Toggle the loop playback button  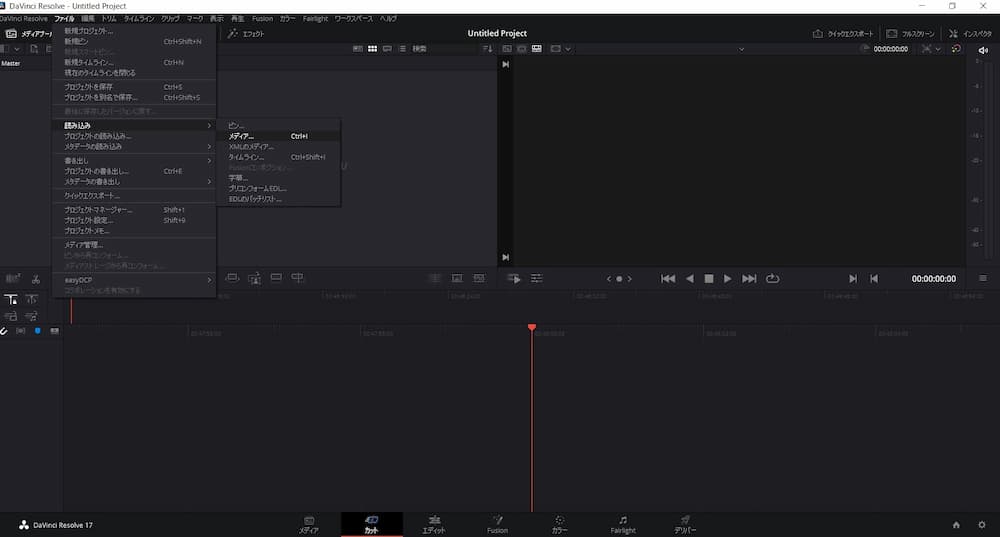click(x=772, y=279)
